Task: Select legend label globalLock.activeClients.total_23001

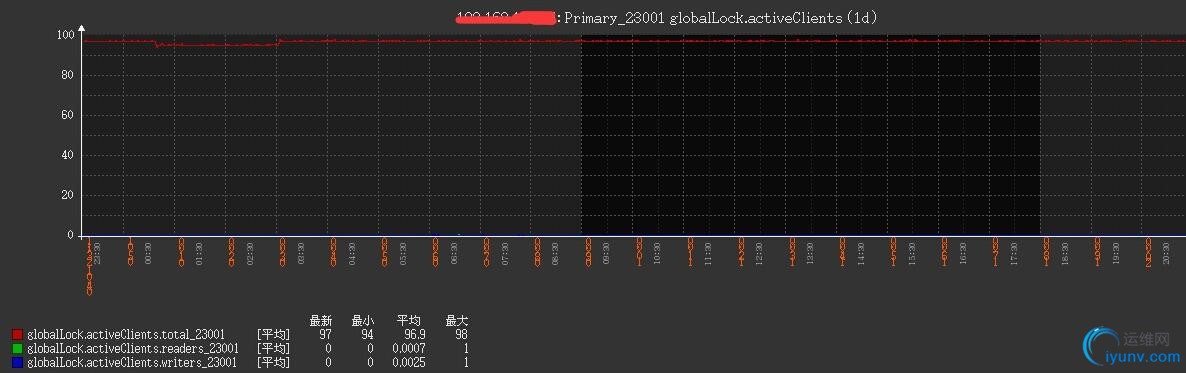Action: (x=126, y=334)
